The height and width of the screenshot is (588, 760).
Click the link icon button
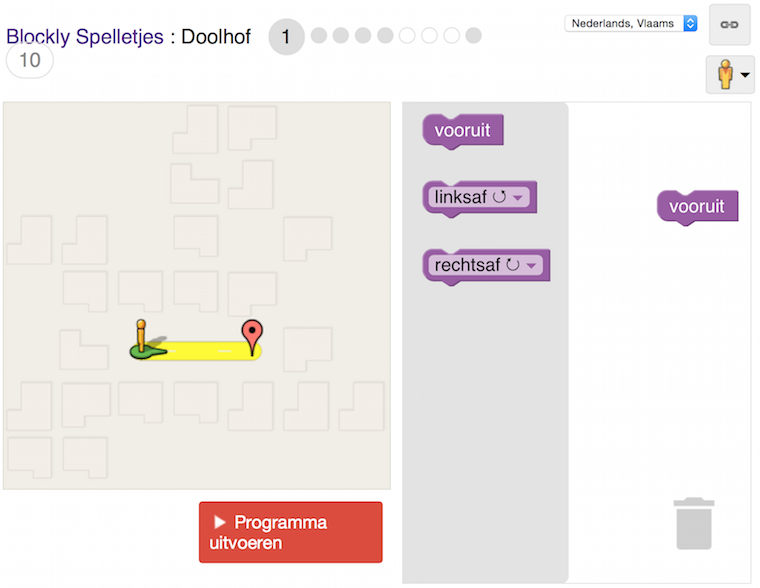tap(729, 25)
